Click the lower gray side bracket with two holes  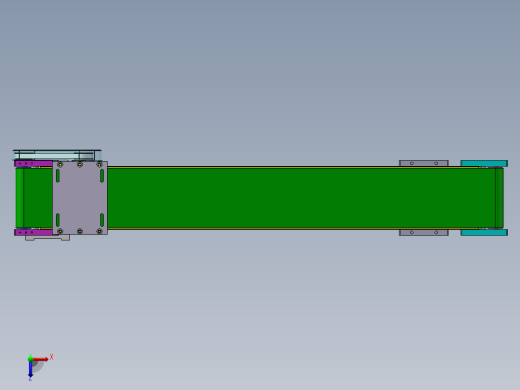pos(424,232)
